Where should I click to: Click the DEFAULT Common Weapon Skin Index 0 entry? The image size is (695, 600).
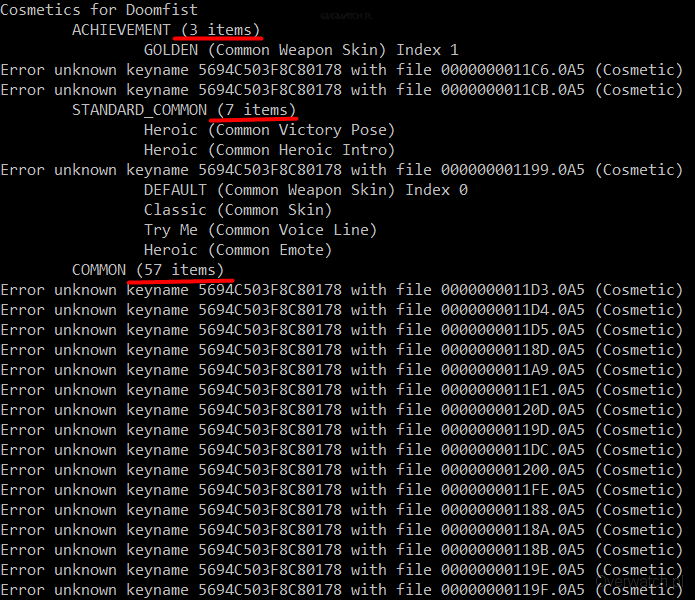[x=305, y=190]
